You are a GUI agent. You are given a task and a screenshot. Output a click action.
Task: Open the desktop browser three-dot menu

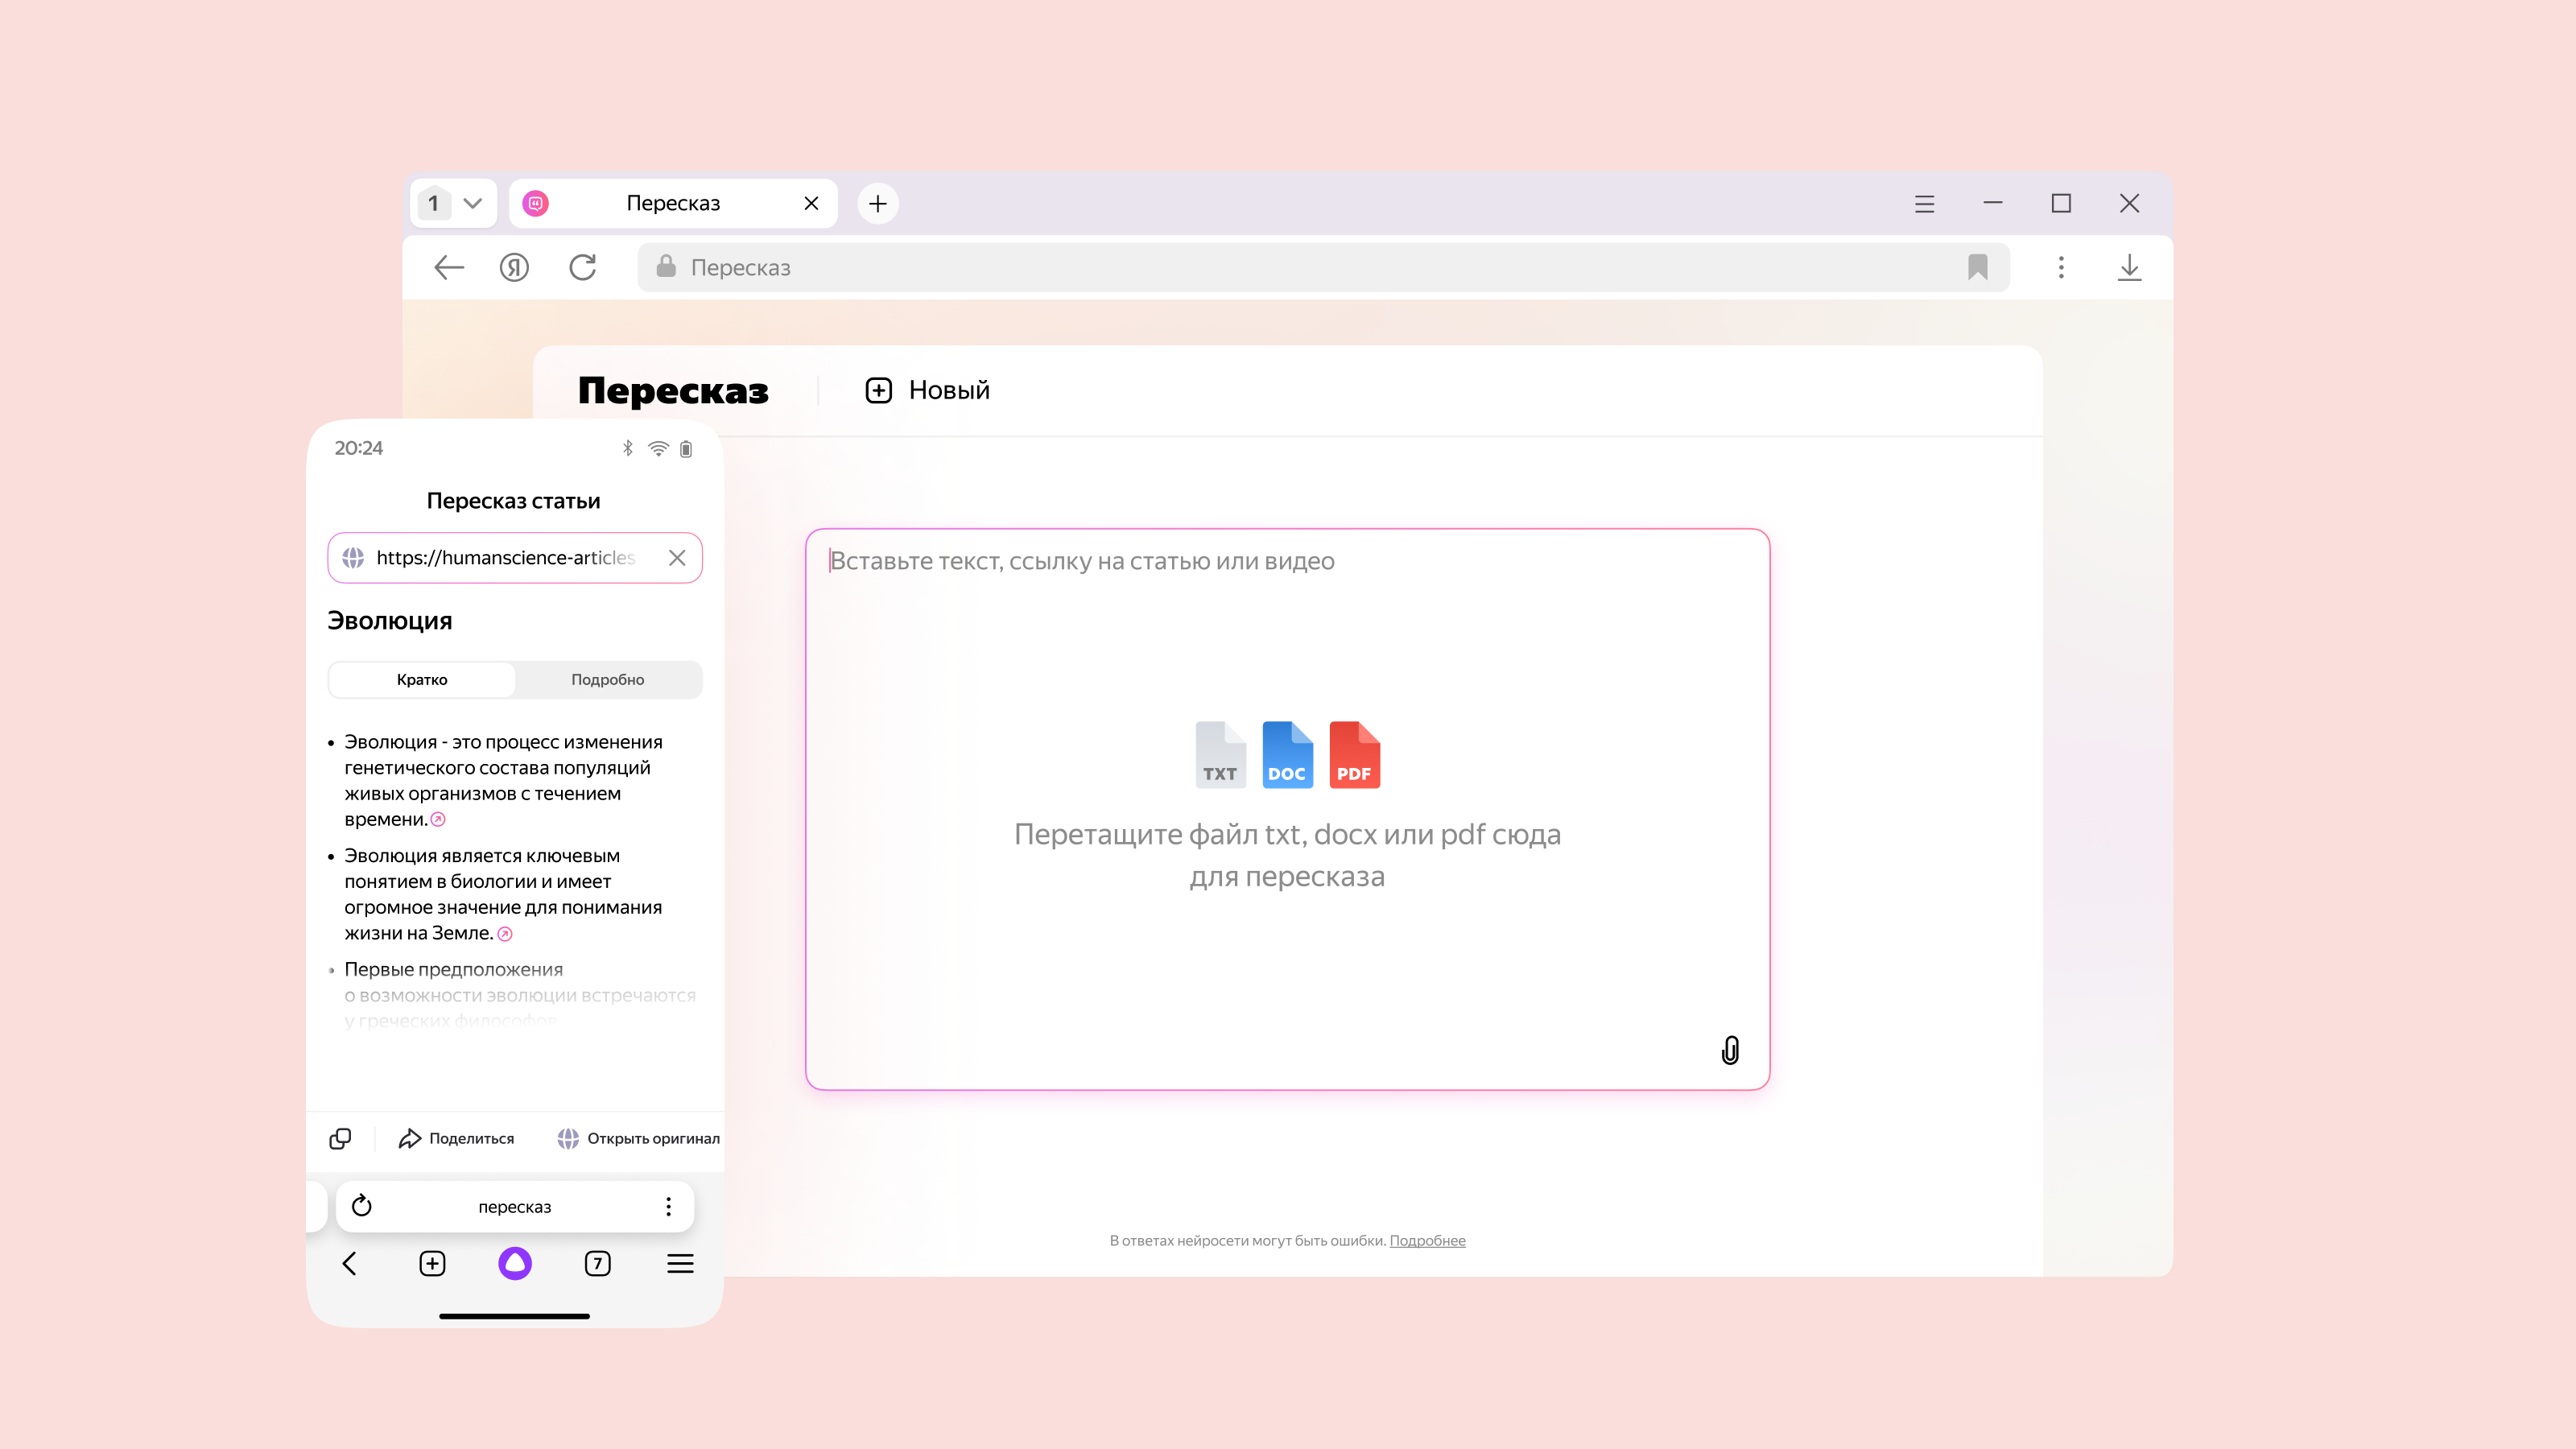(2060, 267)
